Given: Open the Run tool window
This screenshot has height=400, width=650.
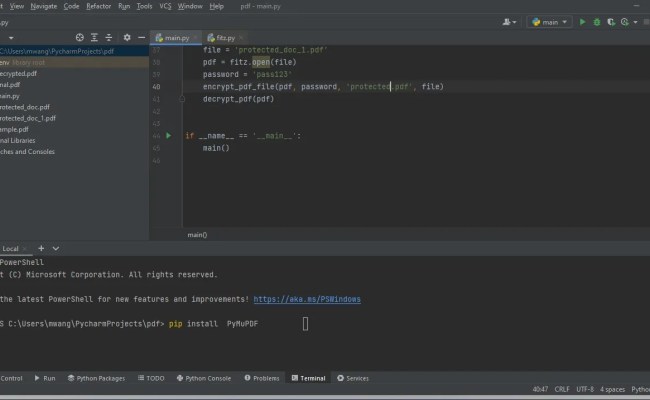Looking at the screenshot, I should (x=45, y=378).
